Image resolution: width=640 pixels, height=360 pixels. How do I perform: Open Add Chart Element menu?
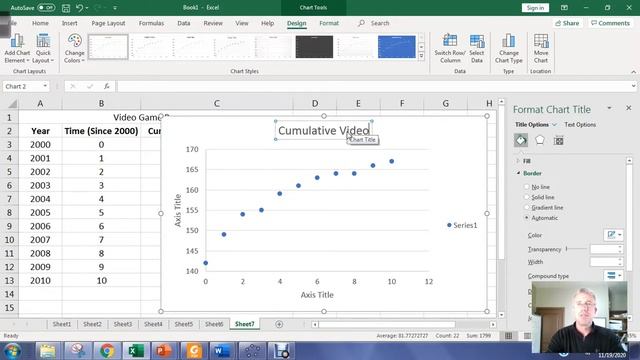tap(17, 49)
